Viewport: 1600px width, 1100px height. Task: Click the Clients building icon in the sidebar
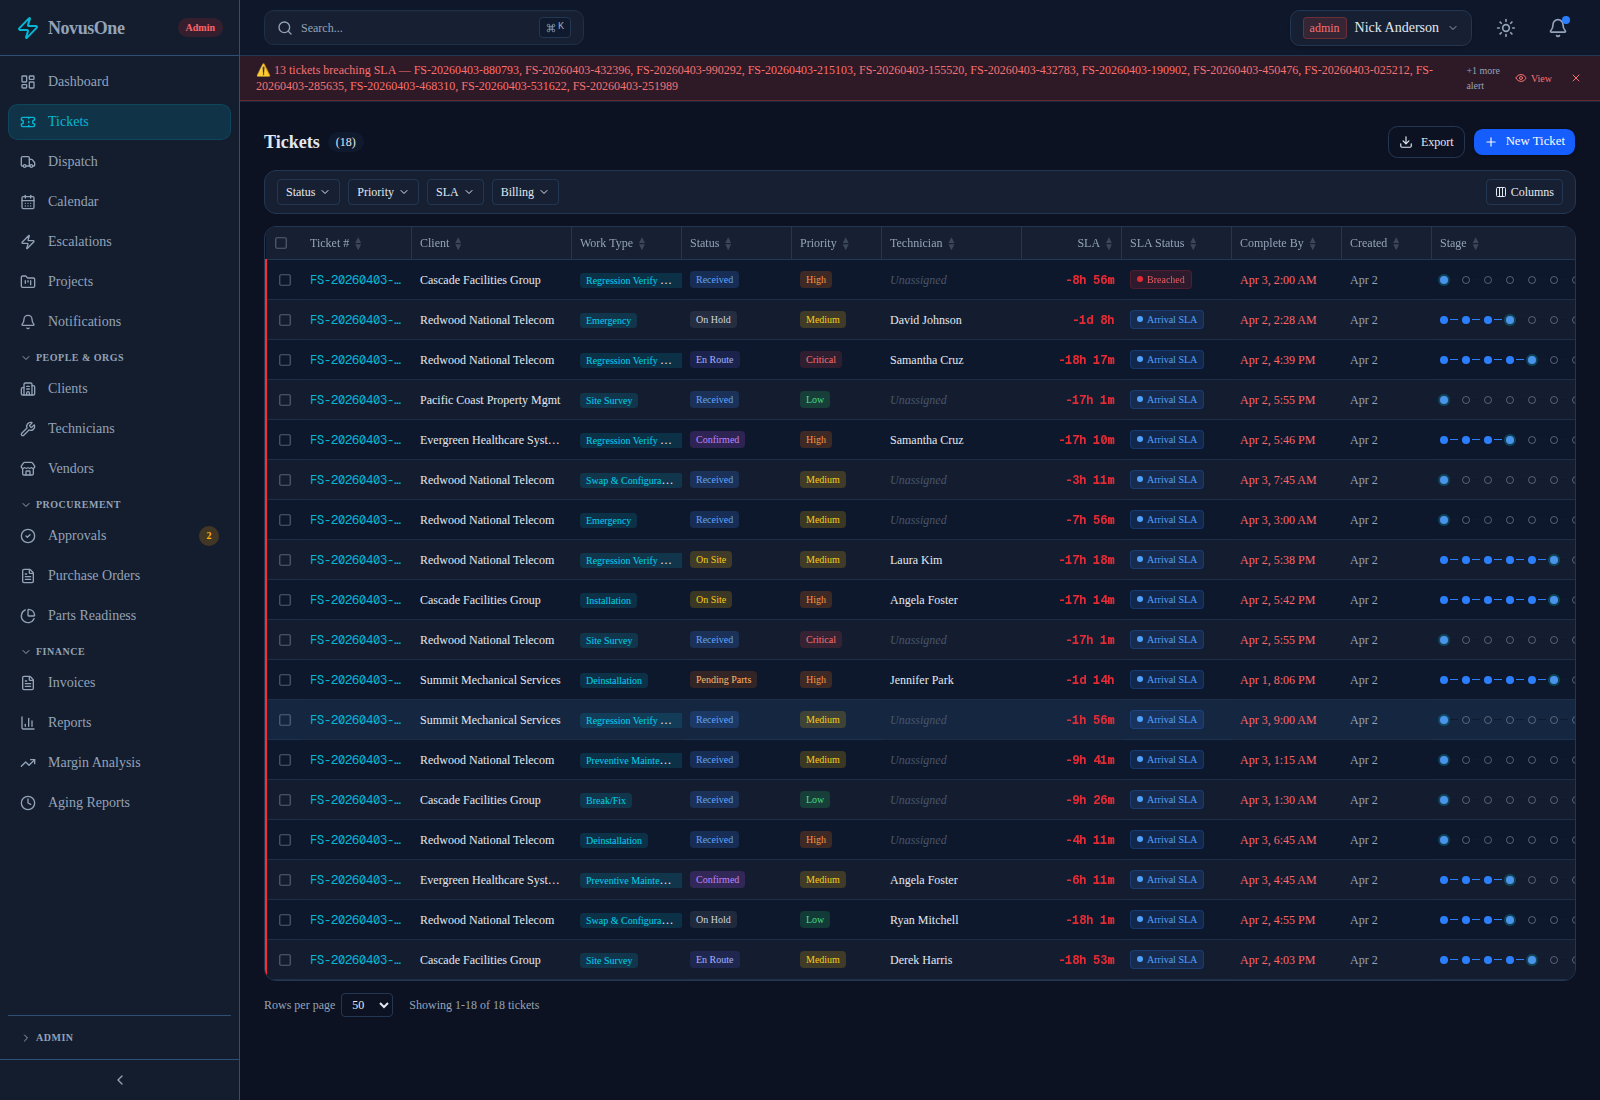click(28, 389)
